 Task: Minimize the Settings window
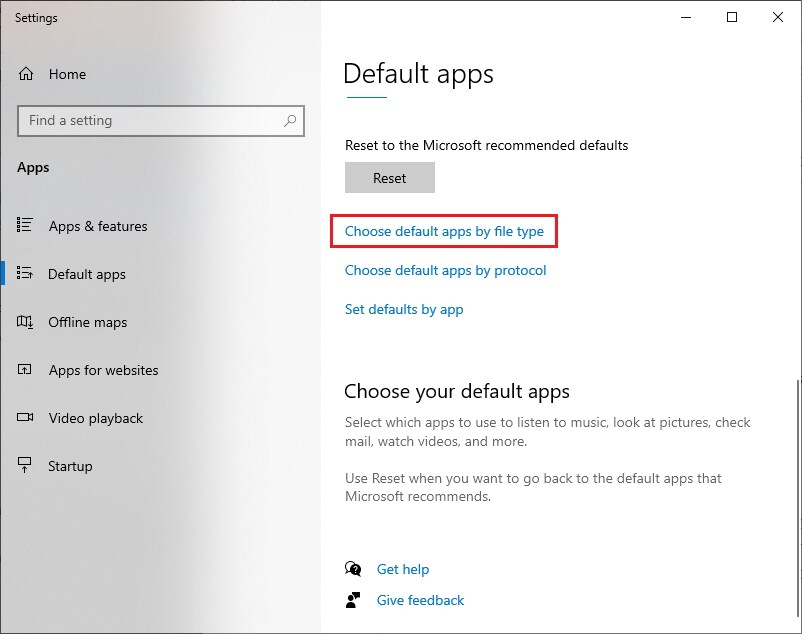686,17
